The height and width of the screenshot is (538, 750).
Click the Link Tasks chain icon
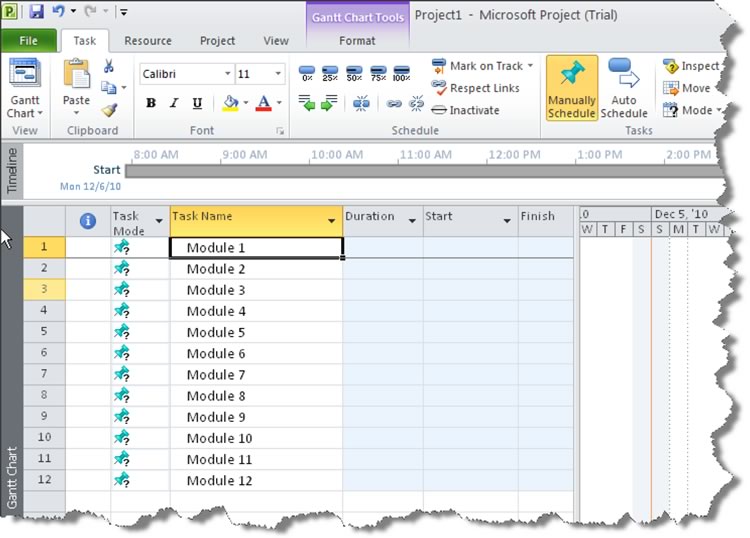pyautogui.click(x=394, y=103)
